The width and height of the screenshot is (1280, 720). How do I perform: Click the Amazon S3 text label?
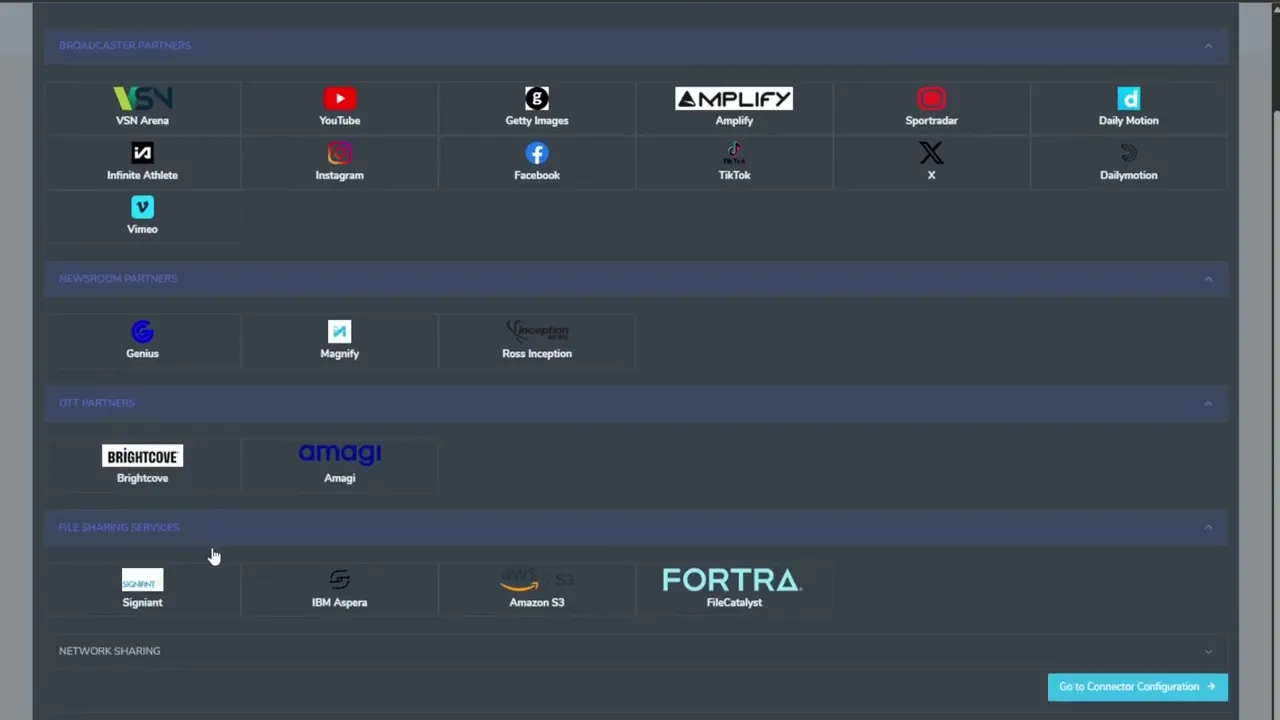point(537,602)
